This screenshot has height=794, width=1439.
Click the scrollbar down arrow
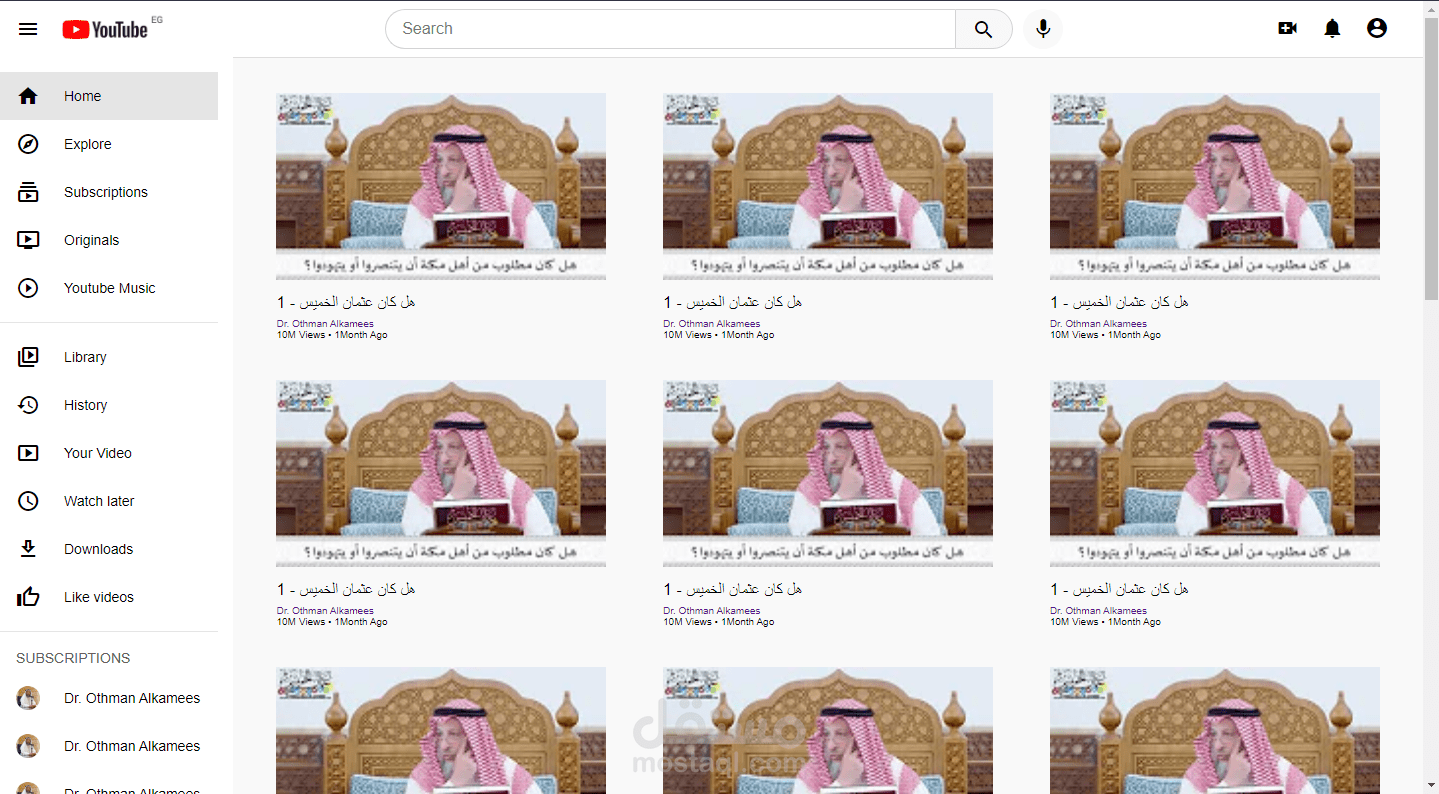[1431, 786]
